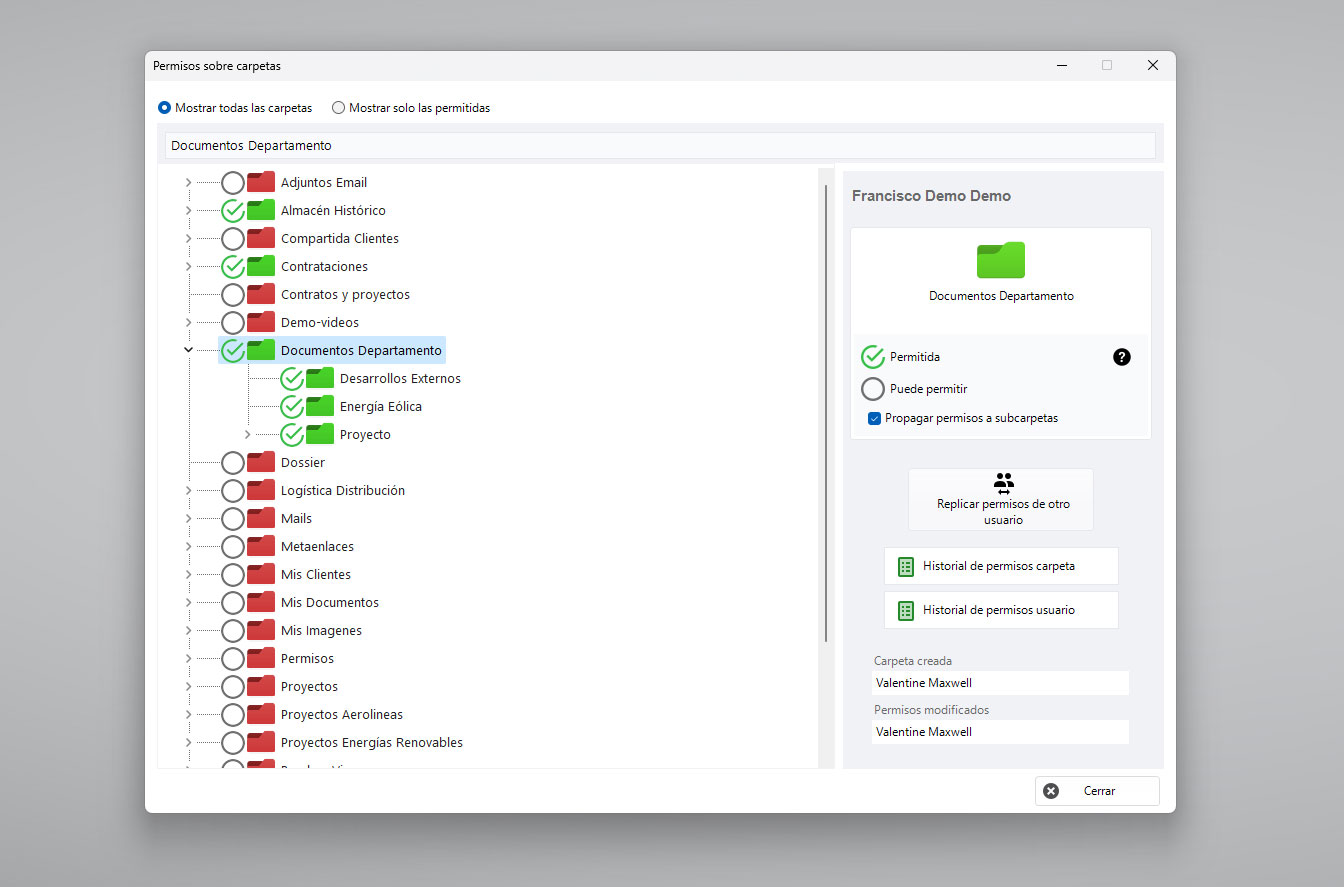Toggle the Permitida permission circle
Screen dimensions: 1344x887
tap(873, 357)
